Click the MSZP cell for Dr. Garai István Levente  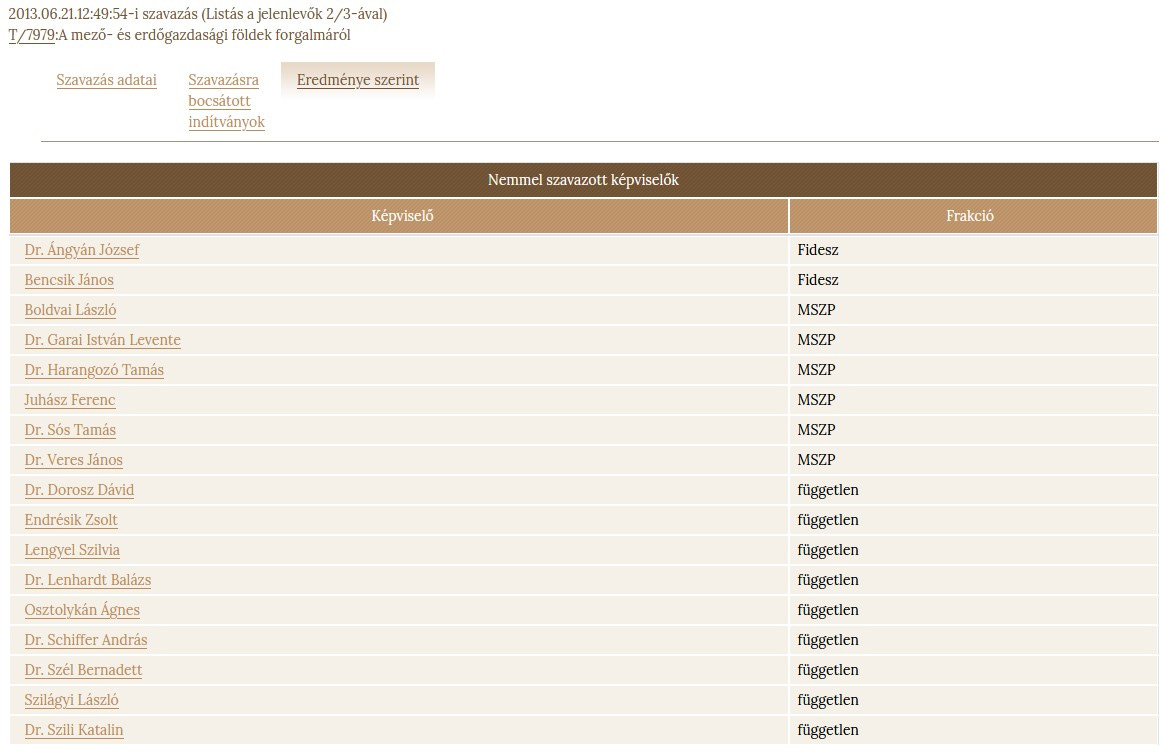pyautogui.click(x=973, y=340)
